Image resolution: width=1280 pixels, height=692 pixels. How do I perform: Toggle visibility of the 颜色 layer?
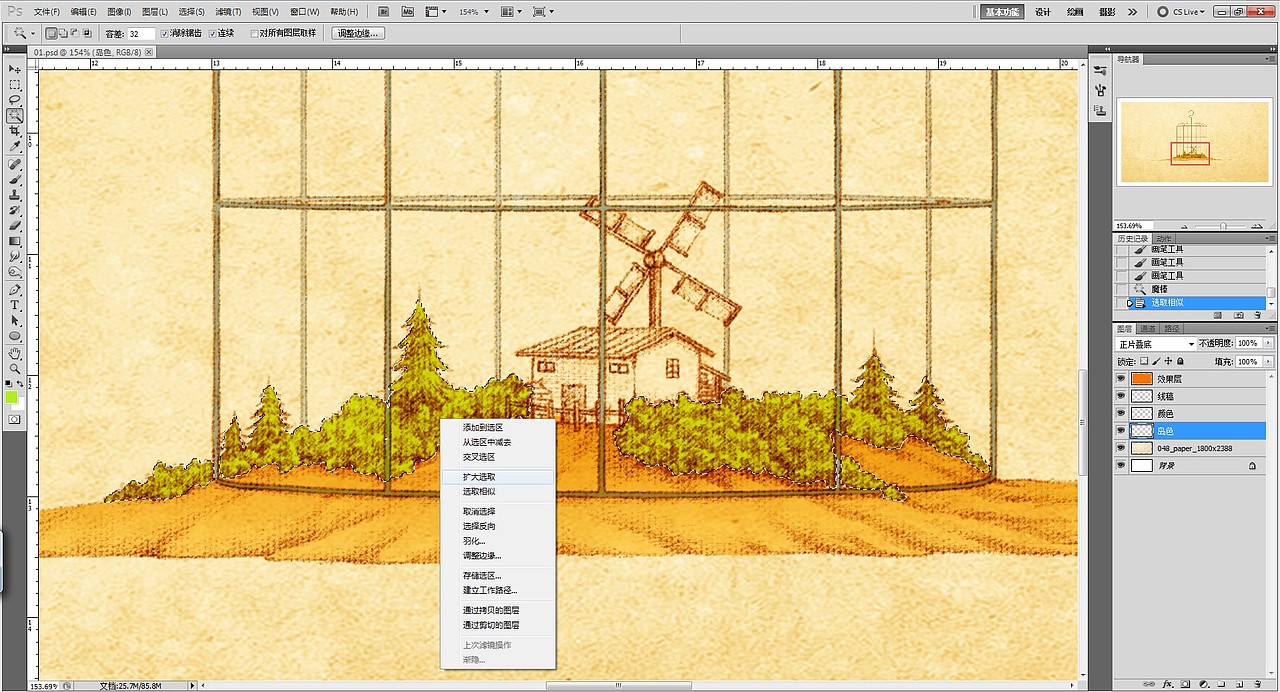[x=1122, y=414]
